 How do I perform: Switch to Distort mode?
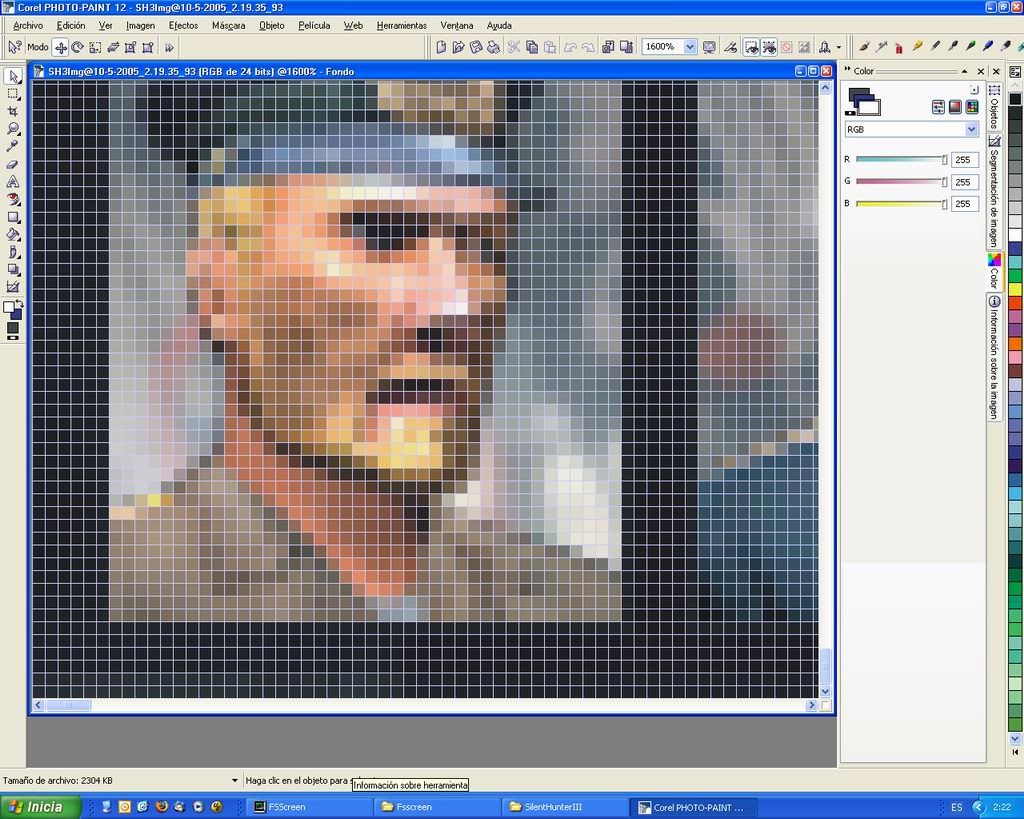pos(131,47)
